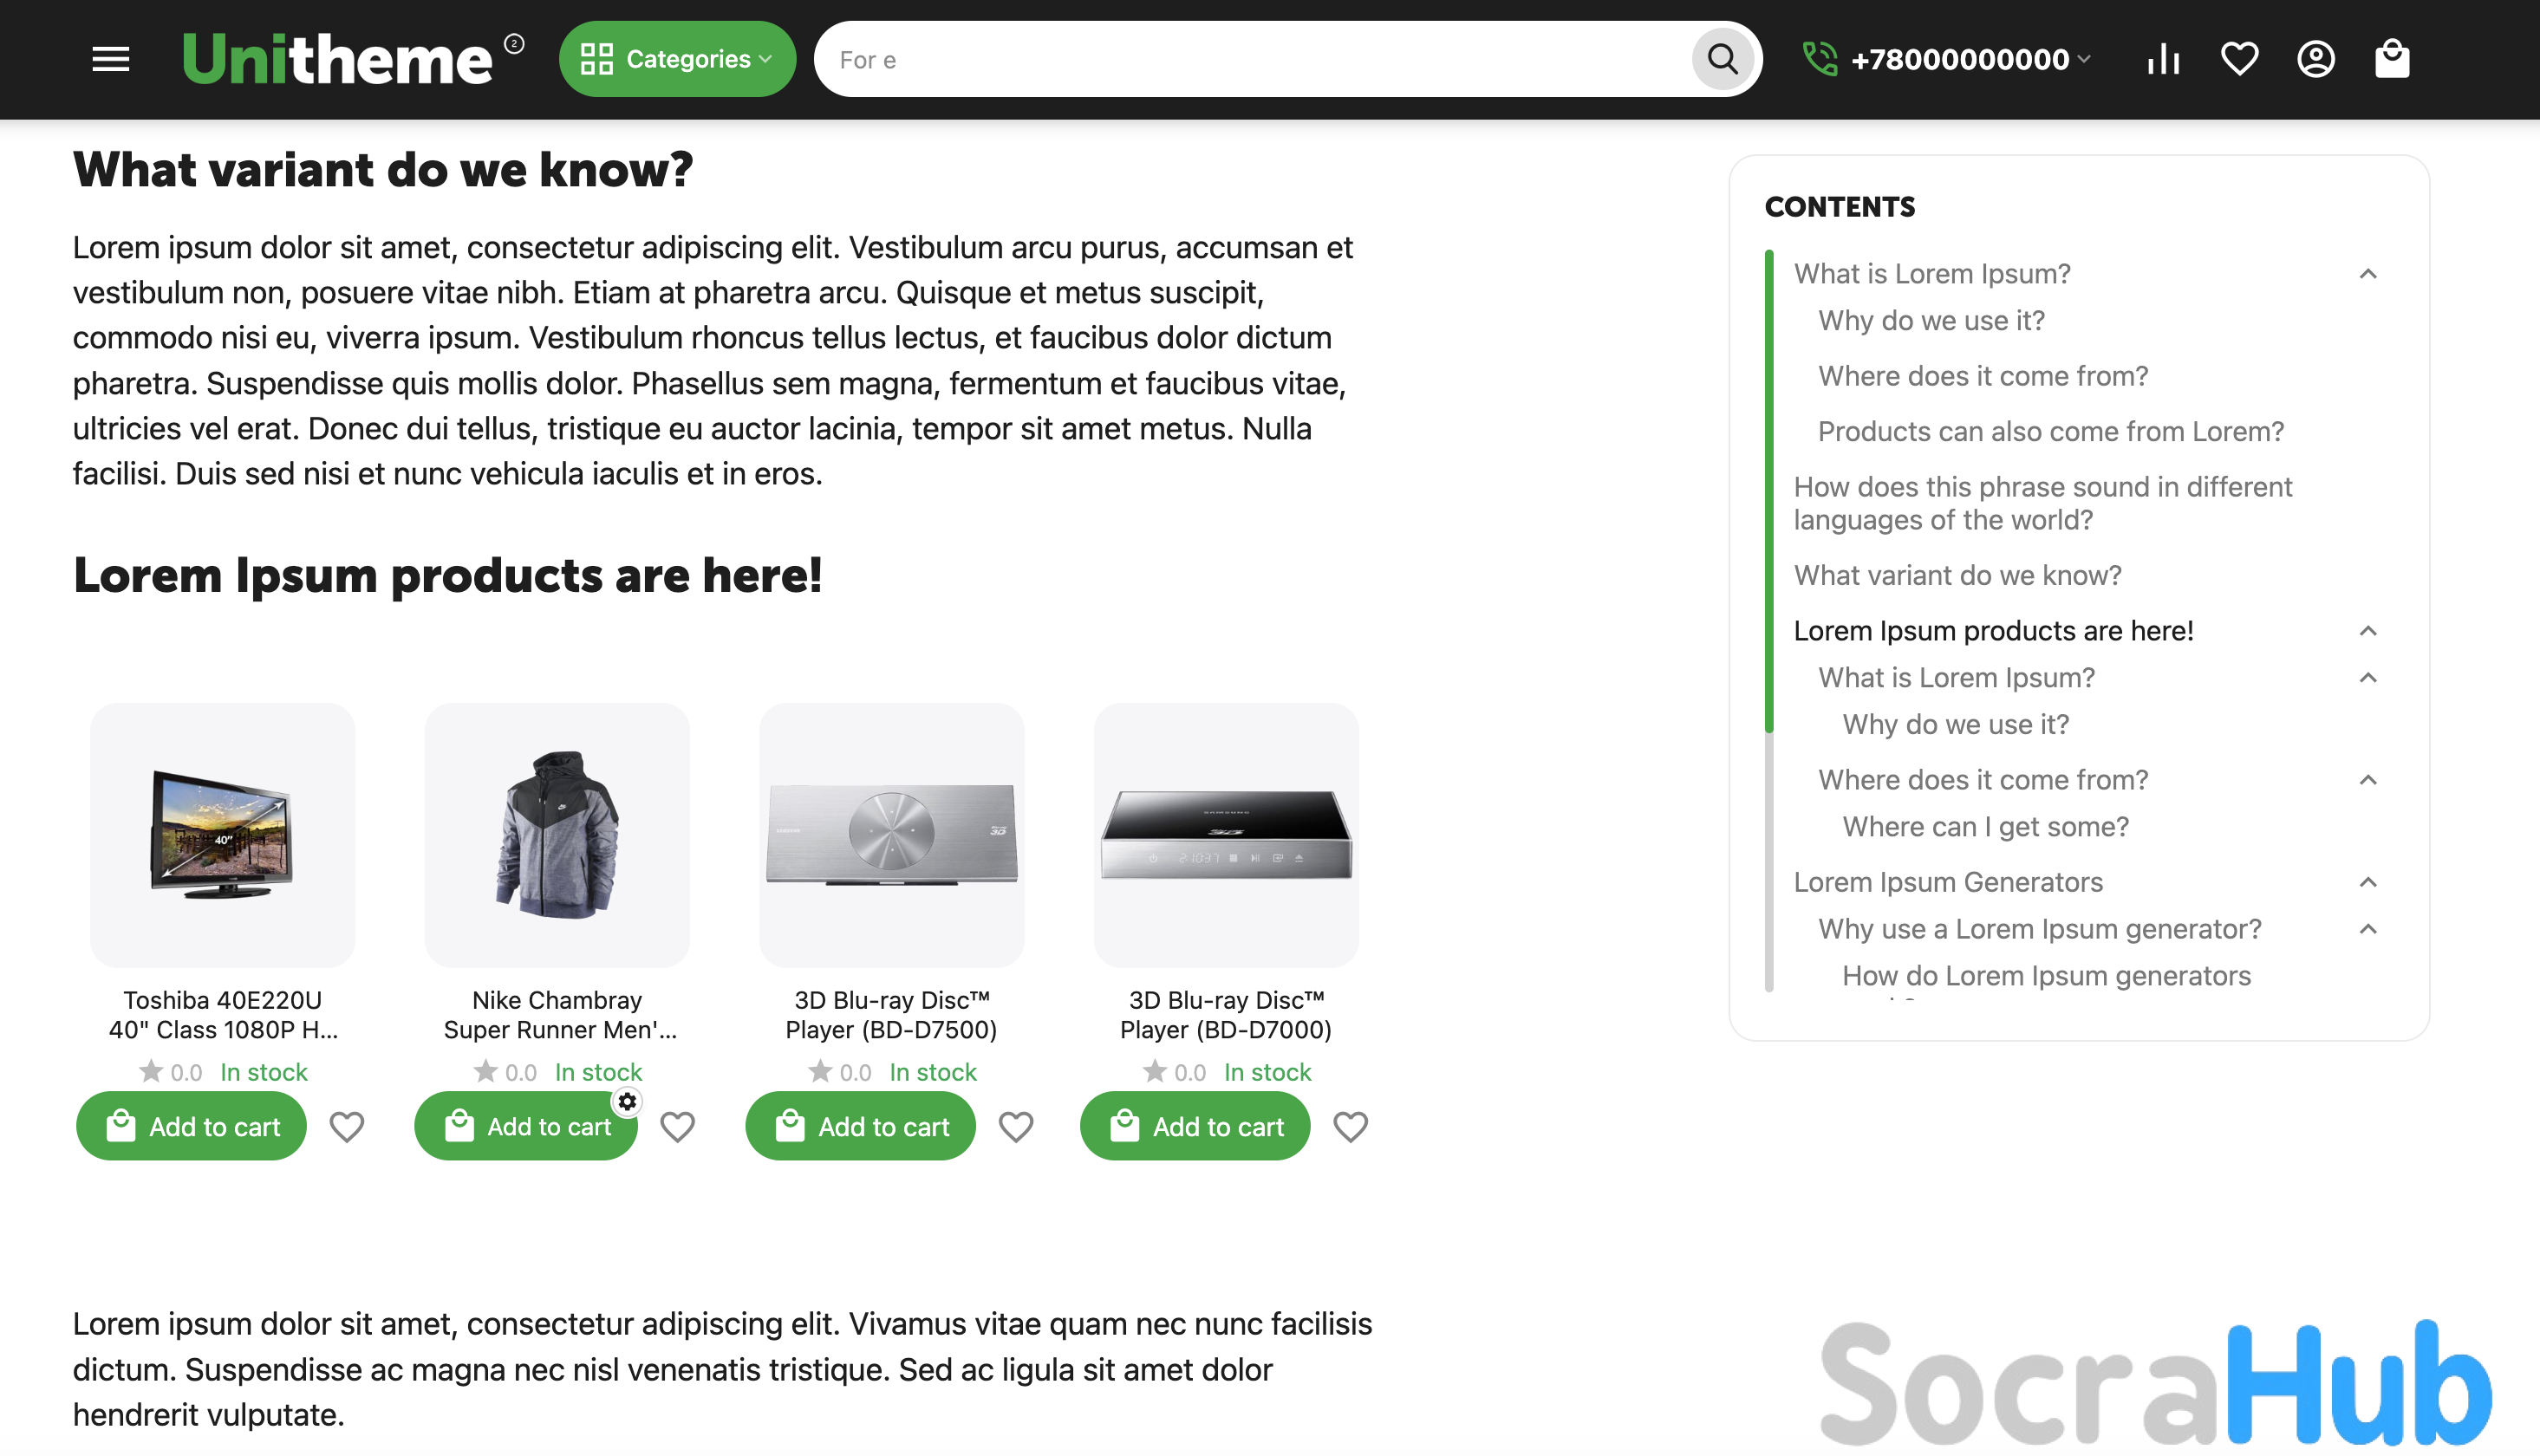Viewport: 2540px width, 1456px height.
Task: Open the Categories dropdown
Action: [x=677, y=59]
